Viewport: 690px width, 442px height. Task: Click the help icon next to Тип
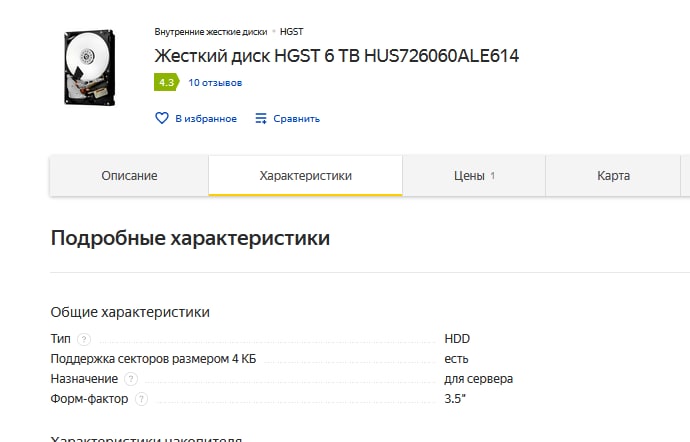[84, 339]
